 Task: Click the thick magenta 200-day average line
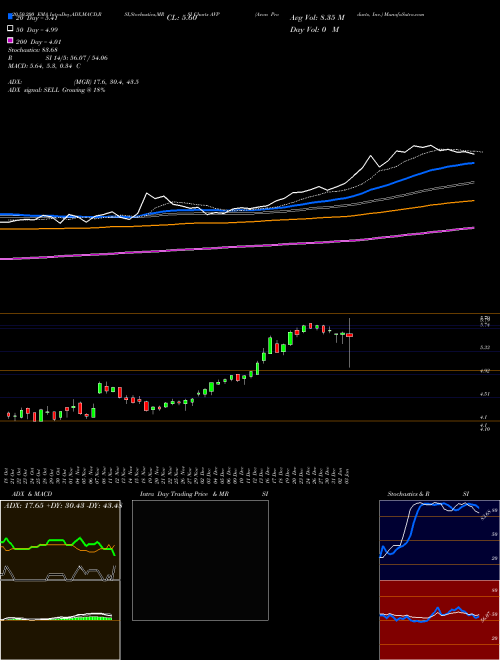(237, 247)
